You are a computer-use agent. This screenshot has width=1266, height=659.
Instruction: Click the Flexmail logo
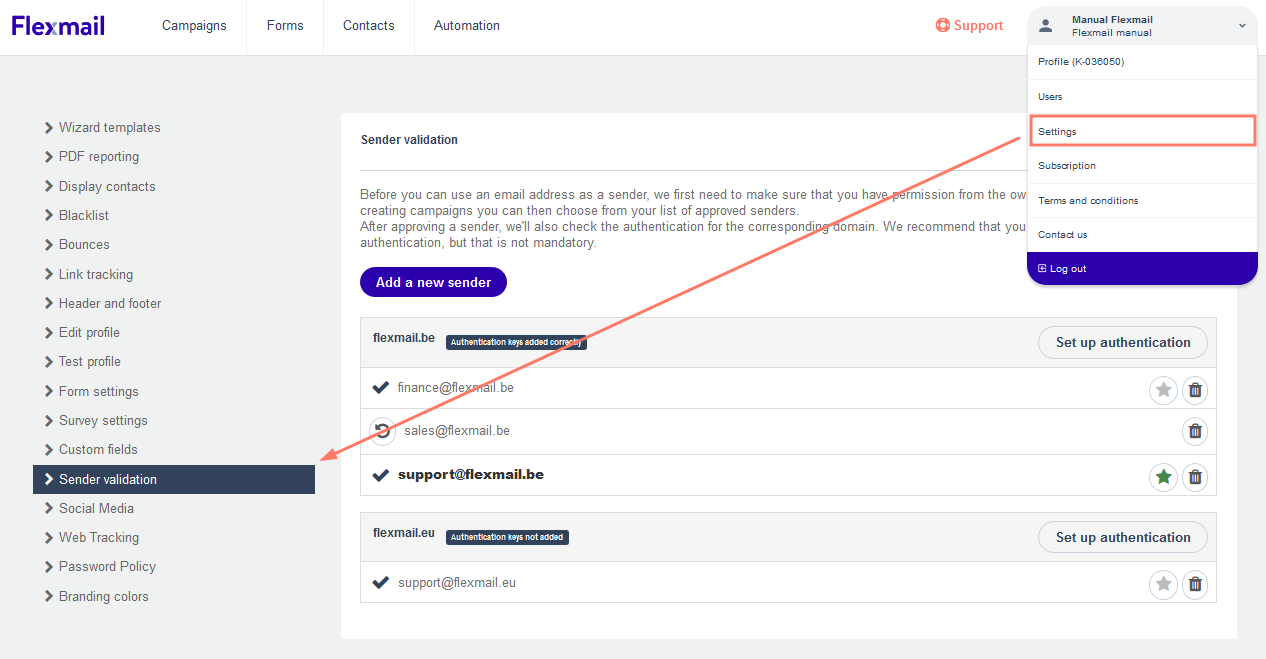pyautogui.click(x=58, y=25)
